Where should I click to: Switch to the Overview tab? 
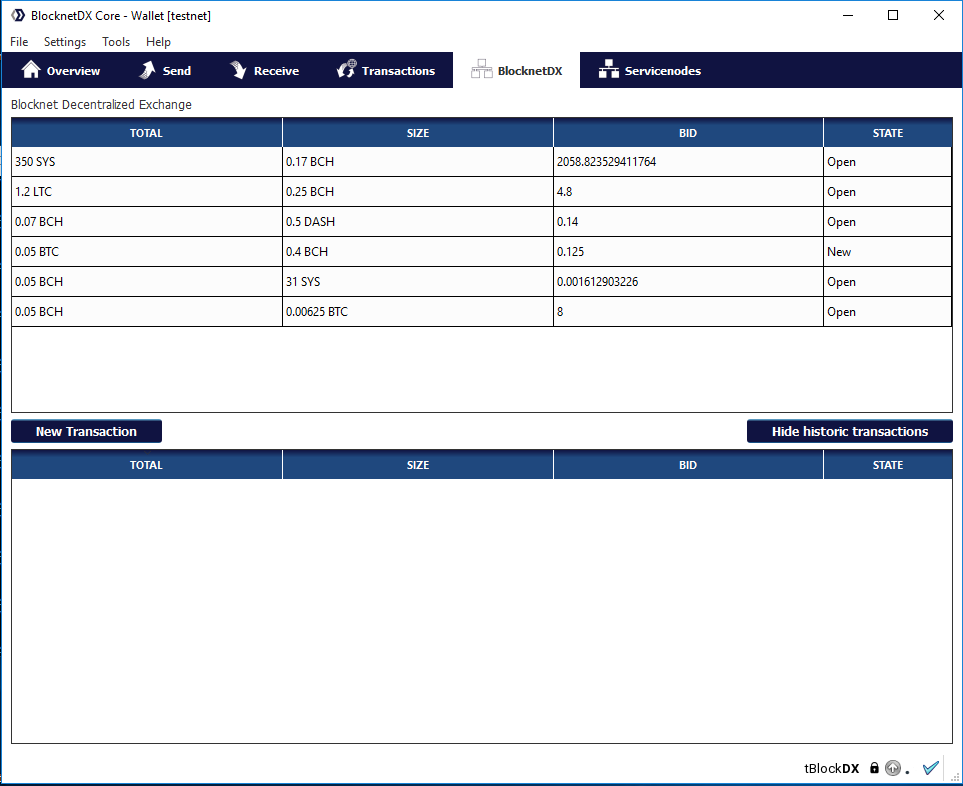click(x=61, y=70)
